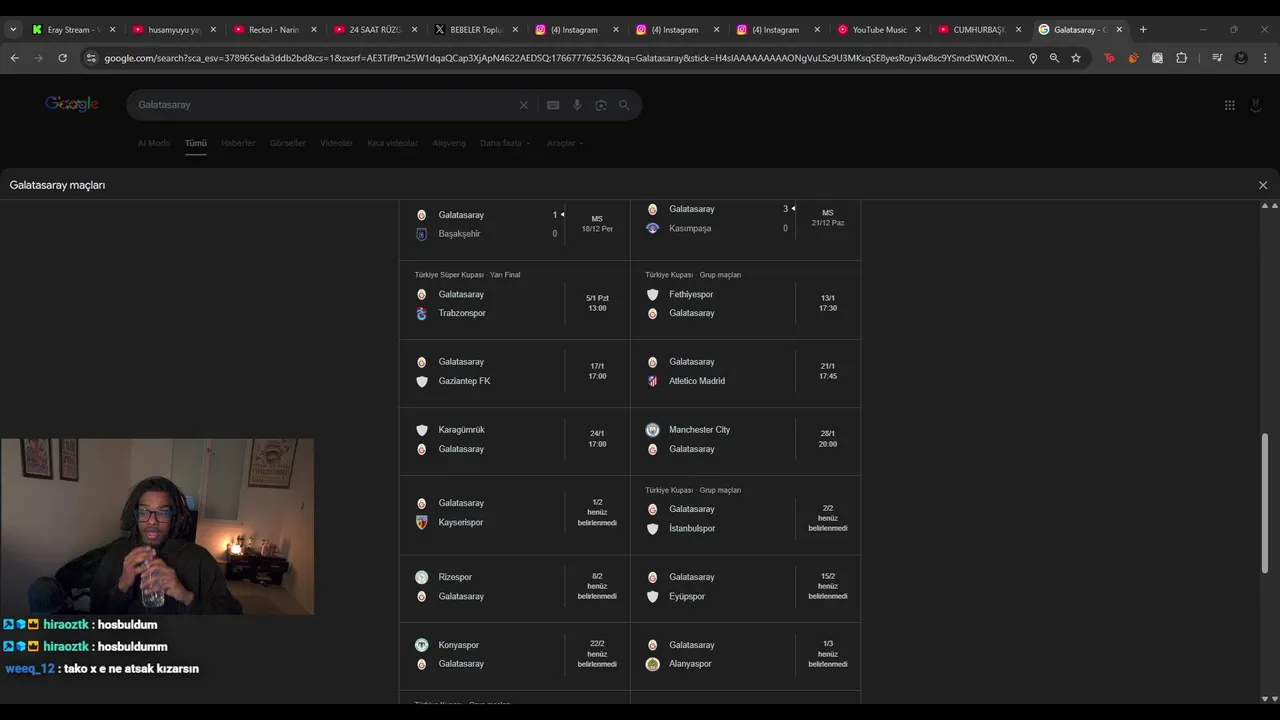1280x720 pixels.
Task: Switch to YouTube Music browser tab
Action: click(878, 29)
